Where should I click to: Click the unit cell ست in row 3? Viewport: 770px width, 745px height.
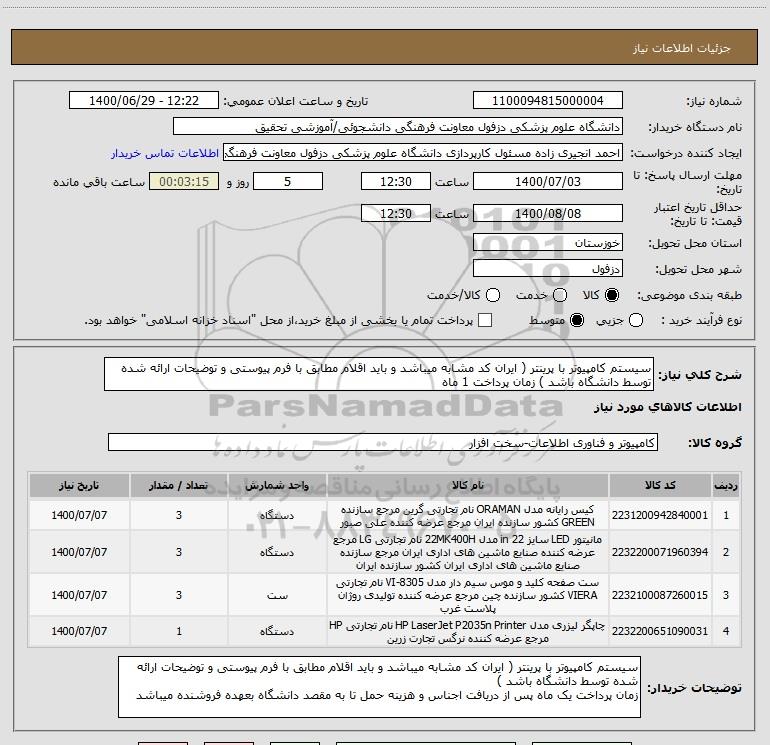click(x=277, y=595)
